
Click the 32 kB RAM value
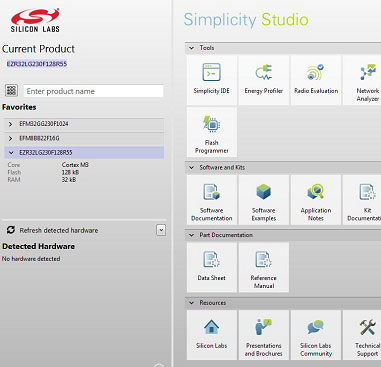pos(69,180)
